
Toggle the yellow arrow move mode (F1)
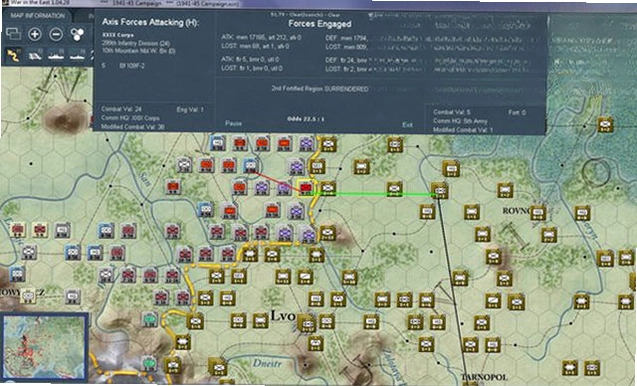[x=13, y=55]
